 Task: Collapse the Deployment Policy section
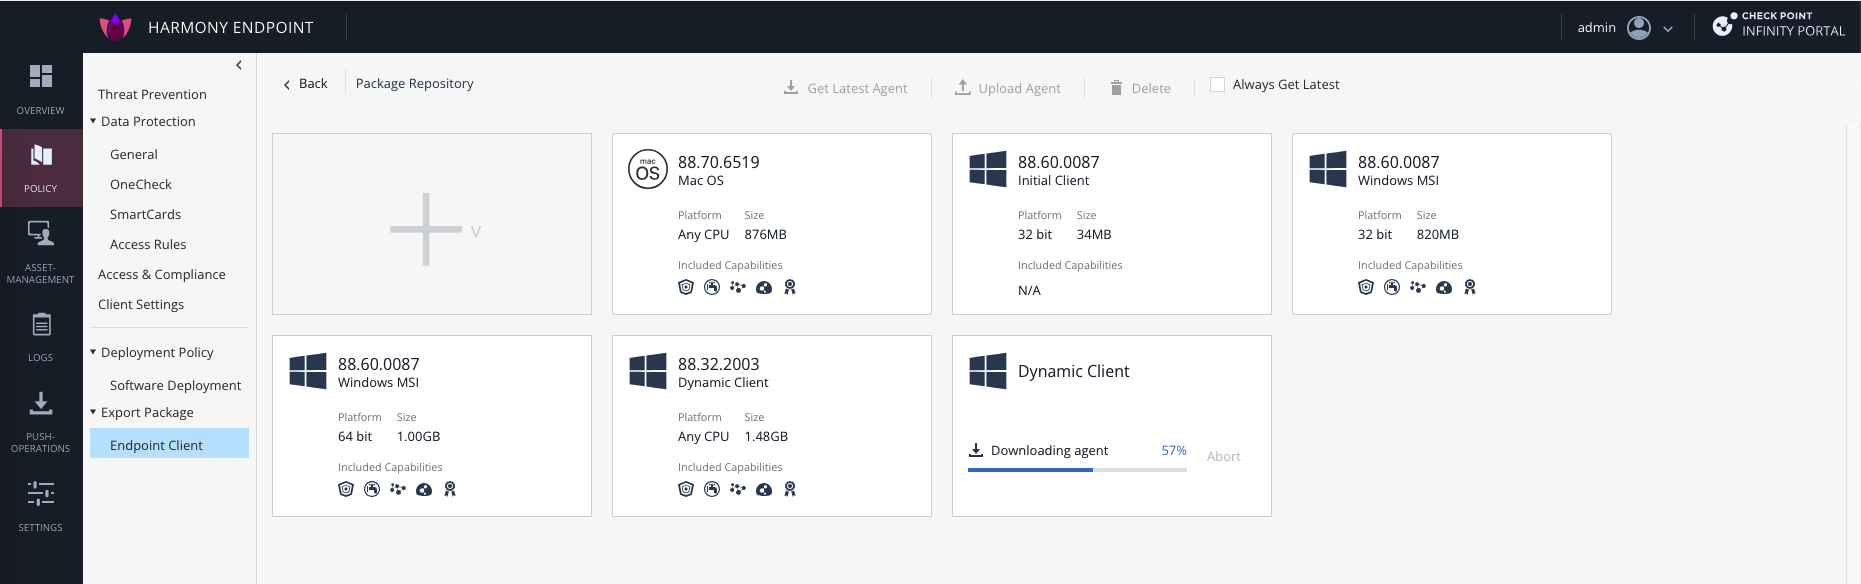click(93, 352)
